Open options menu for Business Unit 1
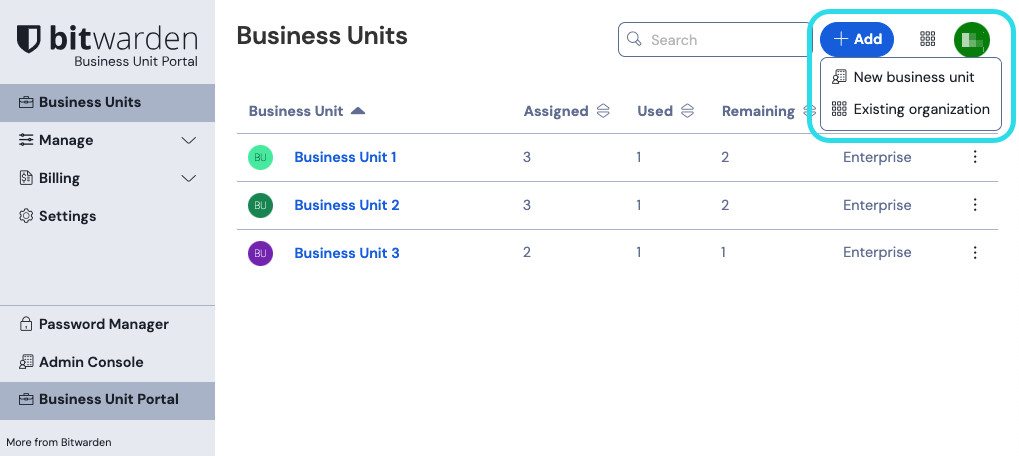 [975, 157]
